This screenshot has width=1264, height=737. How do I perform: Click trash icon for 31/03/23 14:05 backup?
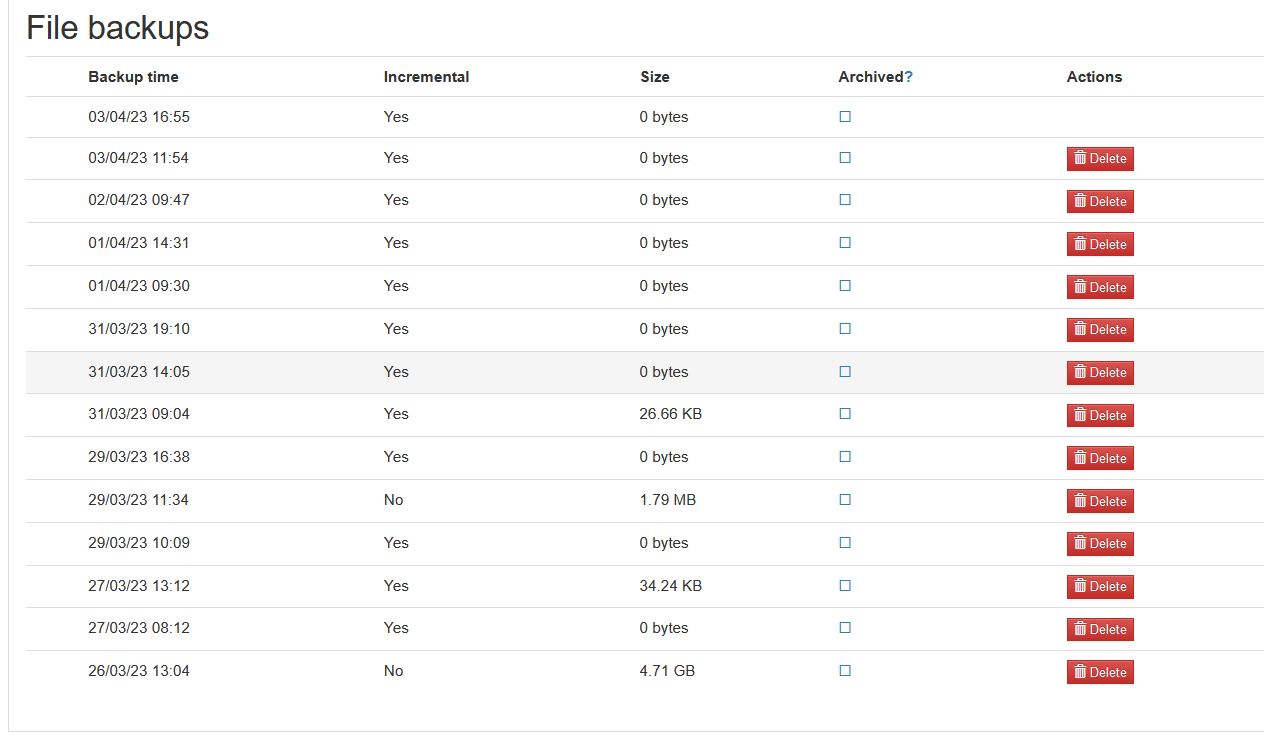(1080, 372)
